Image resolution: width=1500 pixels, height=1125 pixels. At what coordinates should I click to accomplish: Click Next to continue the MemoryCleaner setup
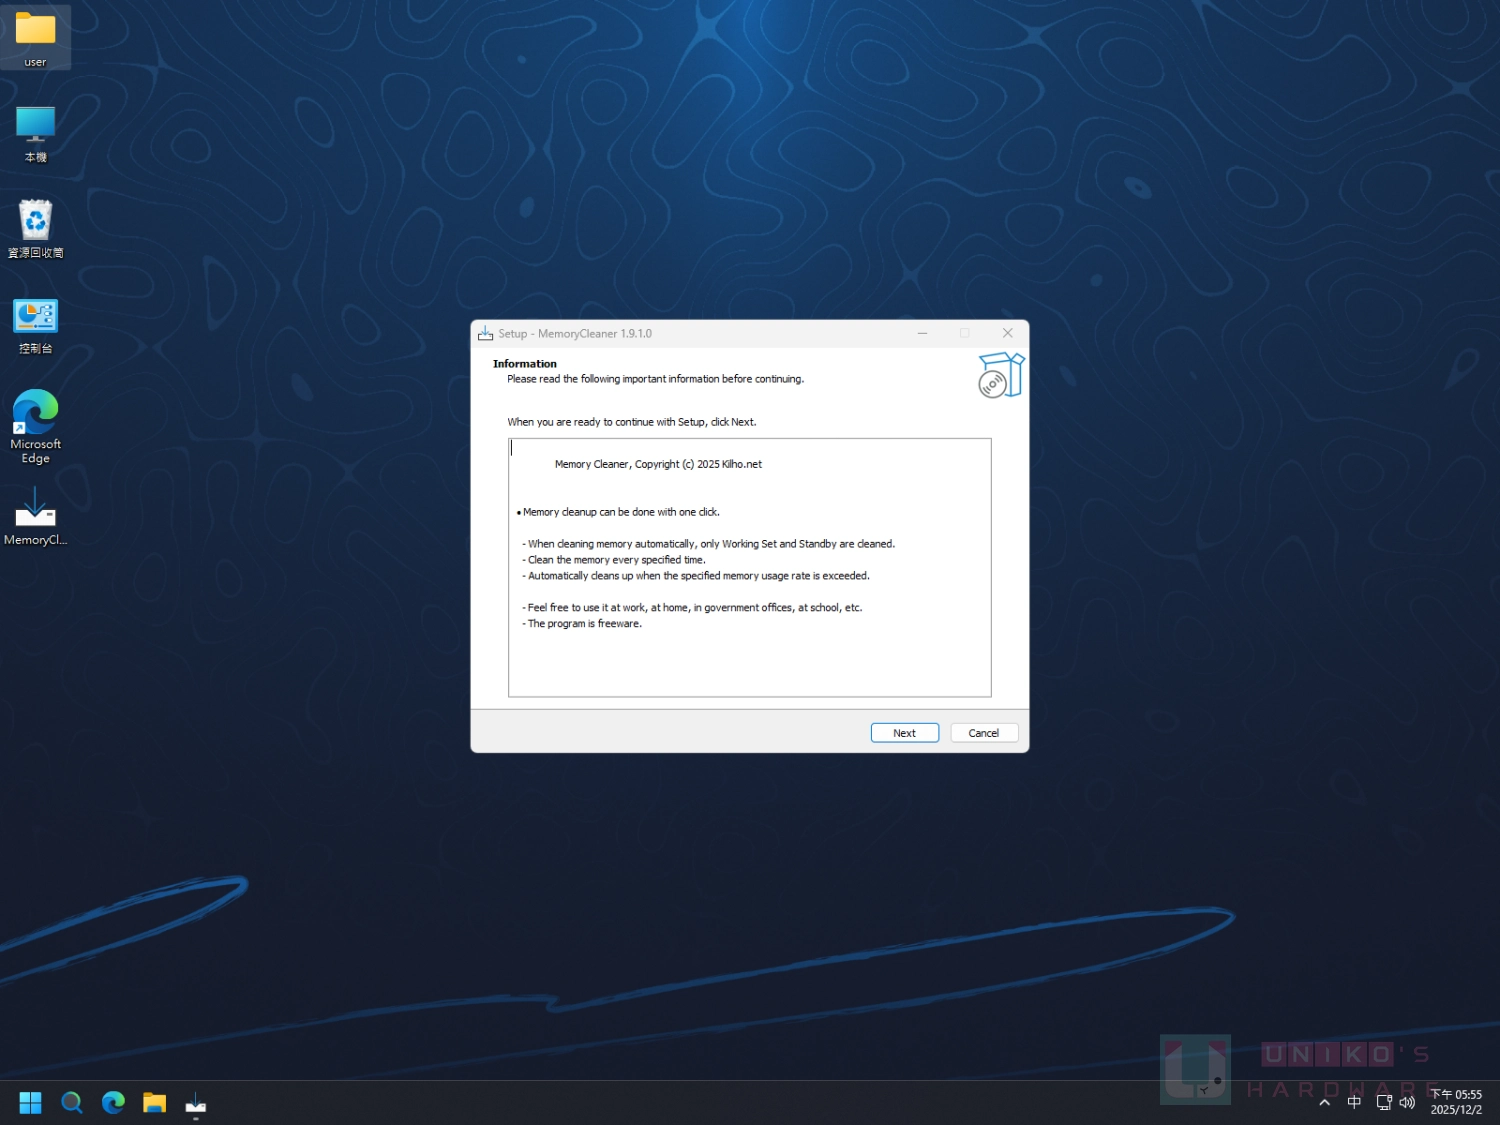pyautogui.click(x=904, y=733)
